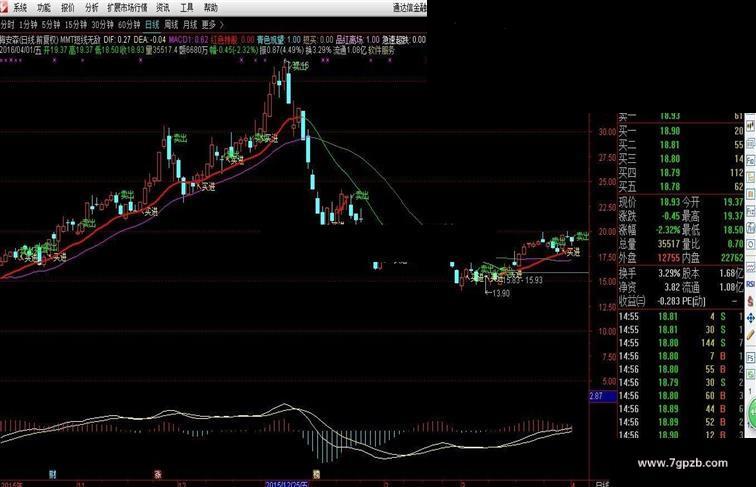Click the 收益(三) value -0.283

click(668, 301)
